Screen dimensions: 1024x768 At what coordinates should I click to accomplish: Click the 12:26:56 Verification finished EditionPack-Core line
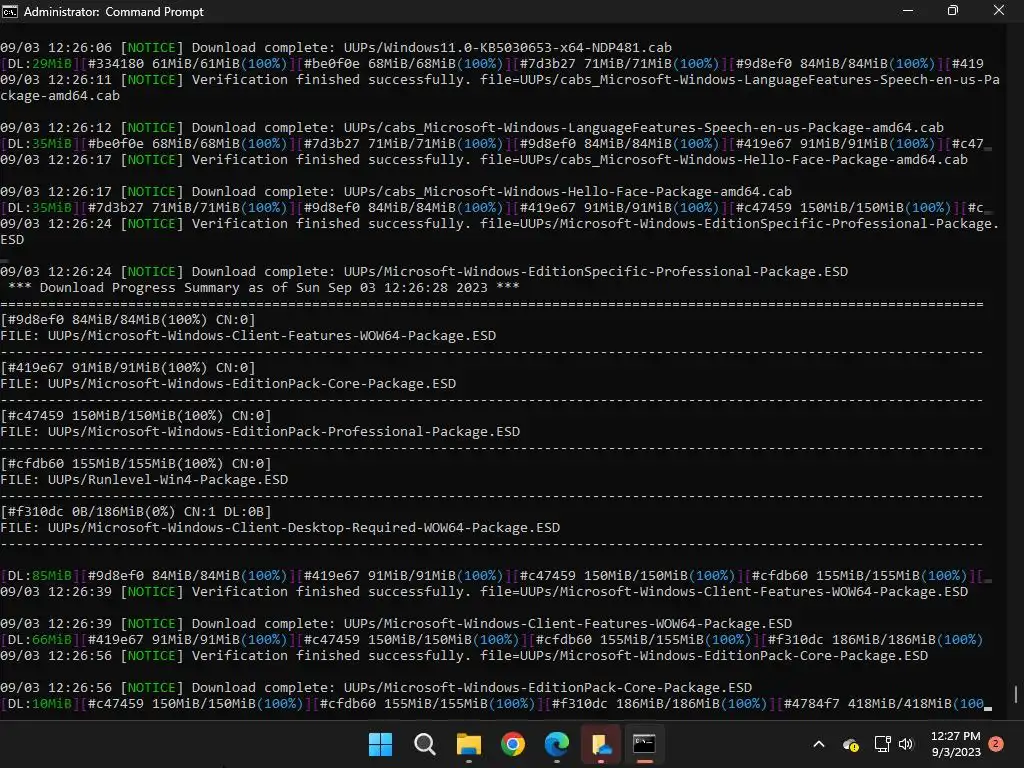click(x=464, y=656)
